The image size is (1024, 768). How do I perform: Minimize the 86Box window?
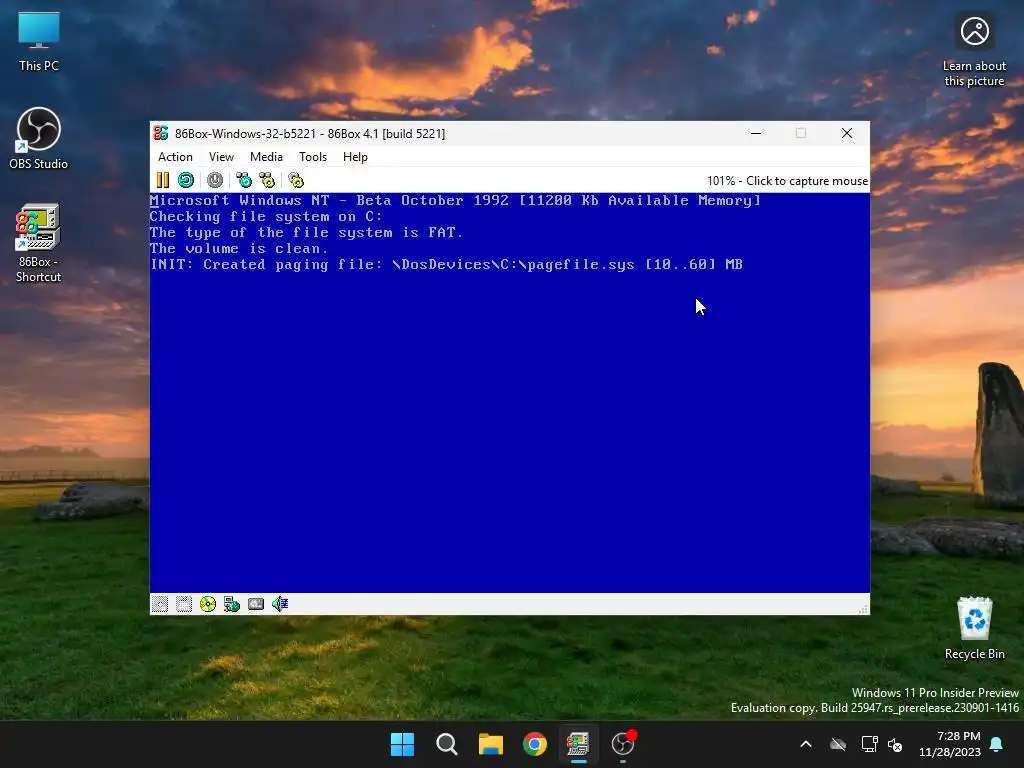point(756,133)
